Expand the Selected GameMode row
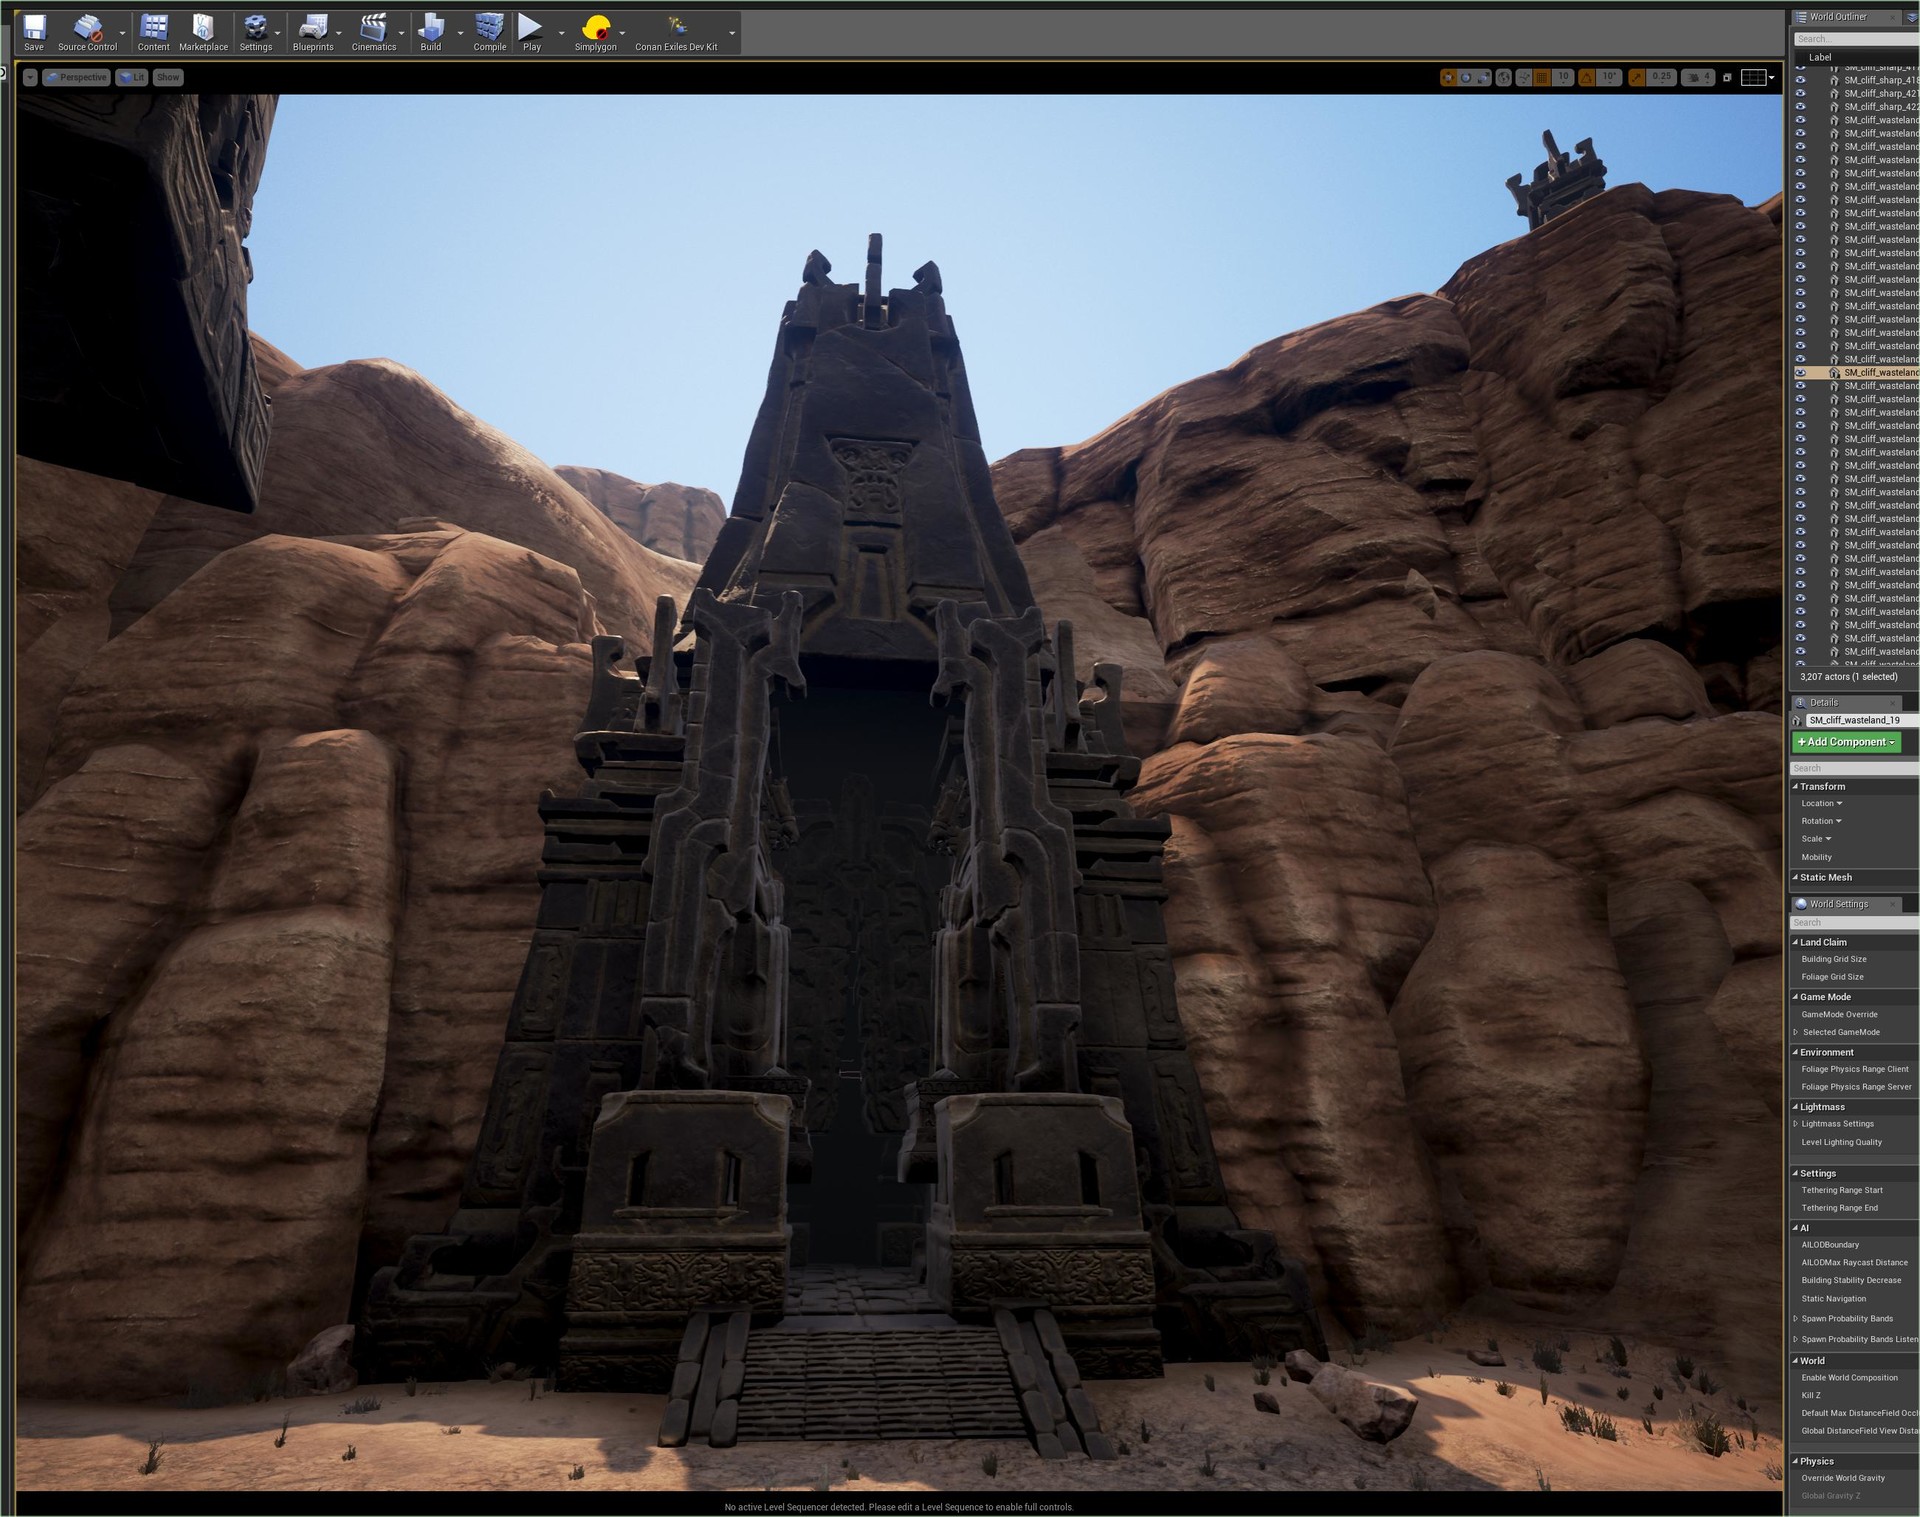Screen dimensions: 1920x1517 (1796, 1032)
